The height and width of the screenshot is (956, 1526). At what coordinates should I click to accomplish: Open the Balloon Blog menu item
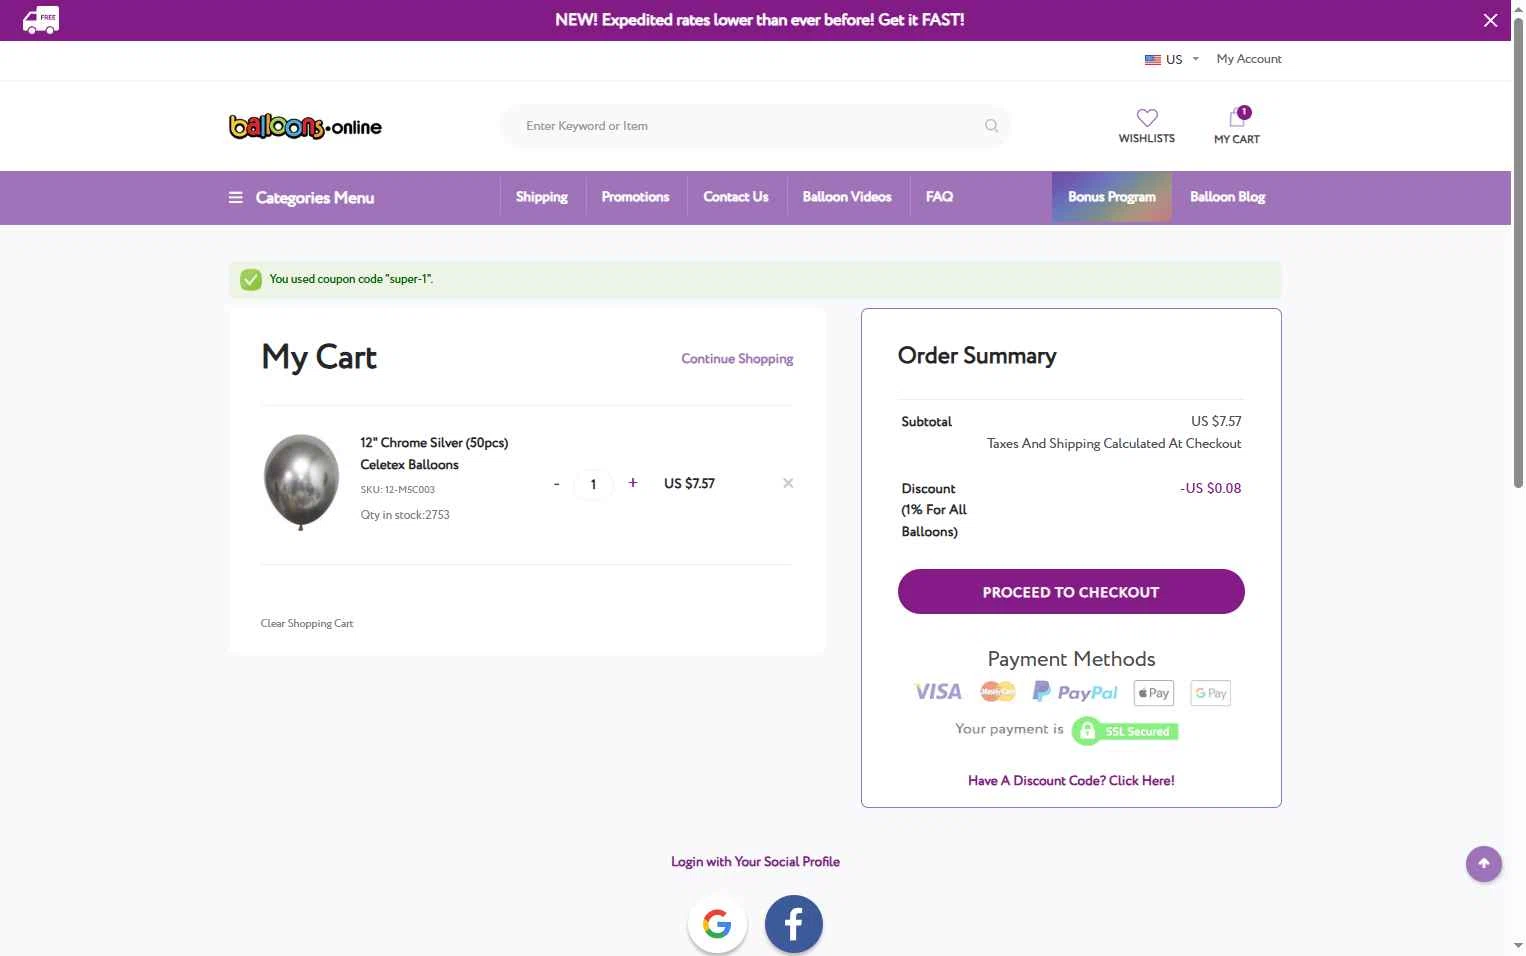1227,197
